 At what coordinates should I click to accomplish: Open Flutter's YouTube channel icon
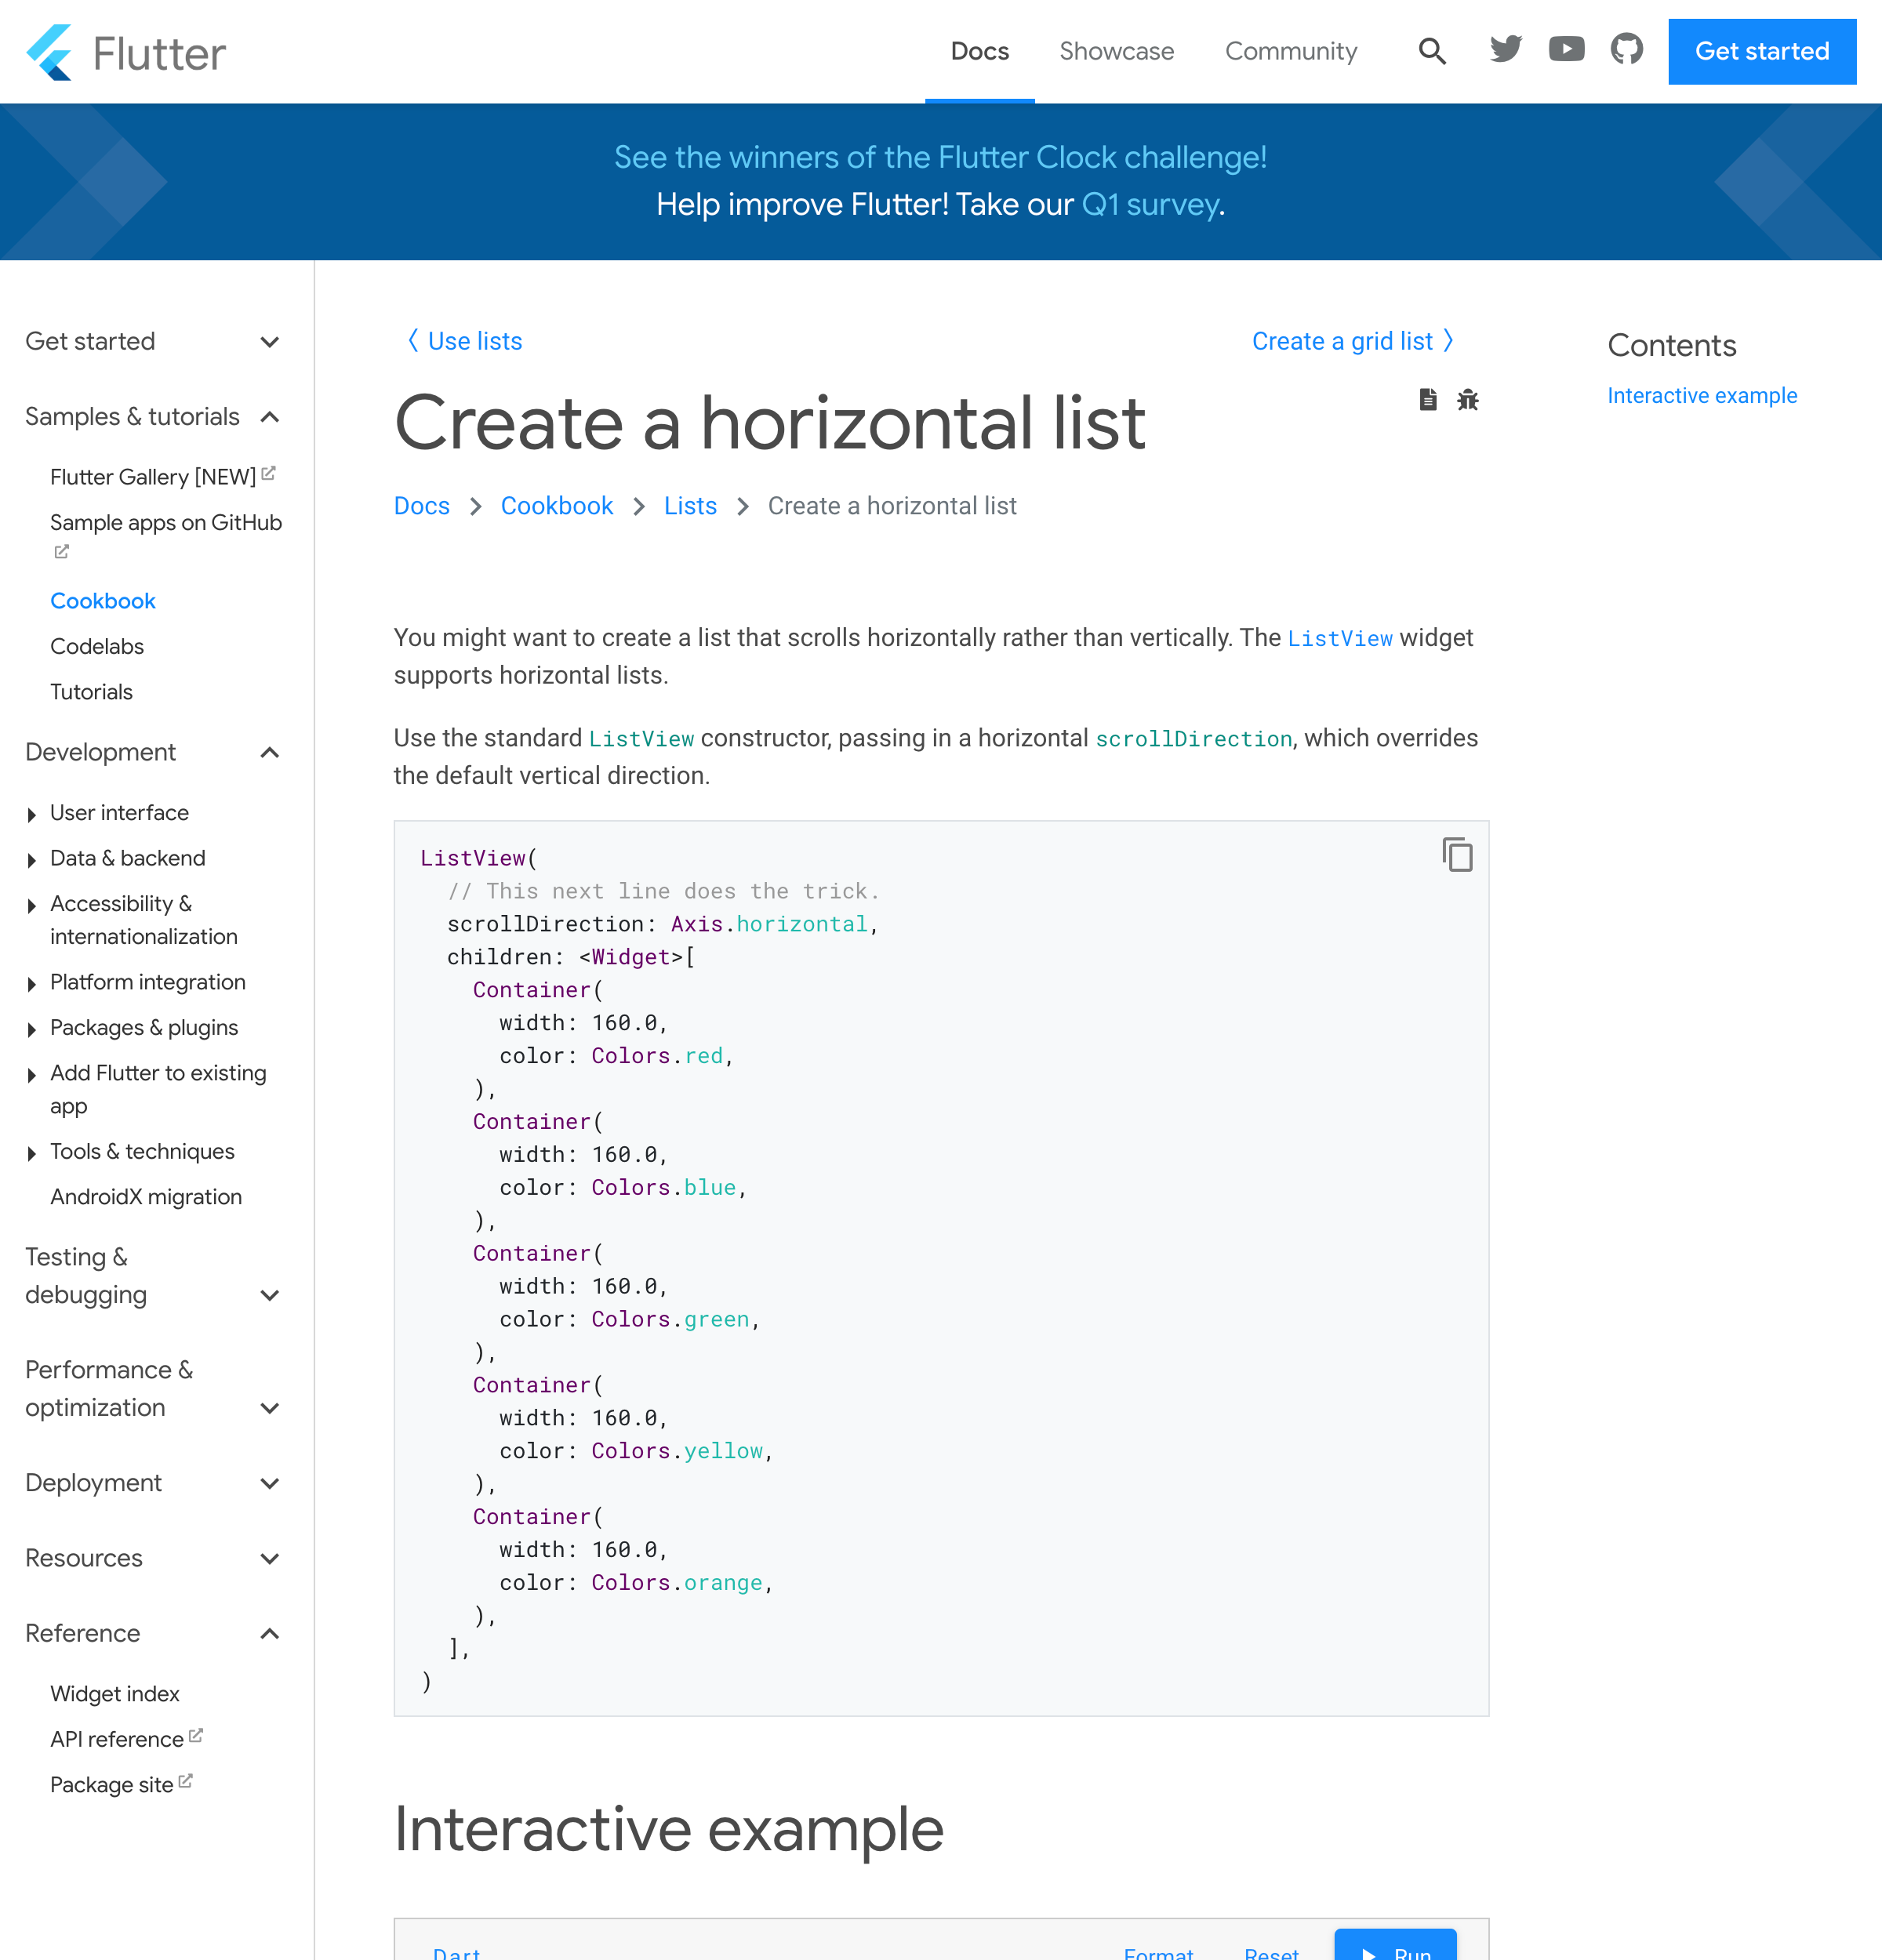(1566, 49)
